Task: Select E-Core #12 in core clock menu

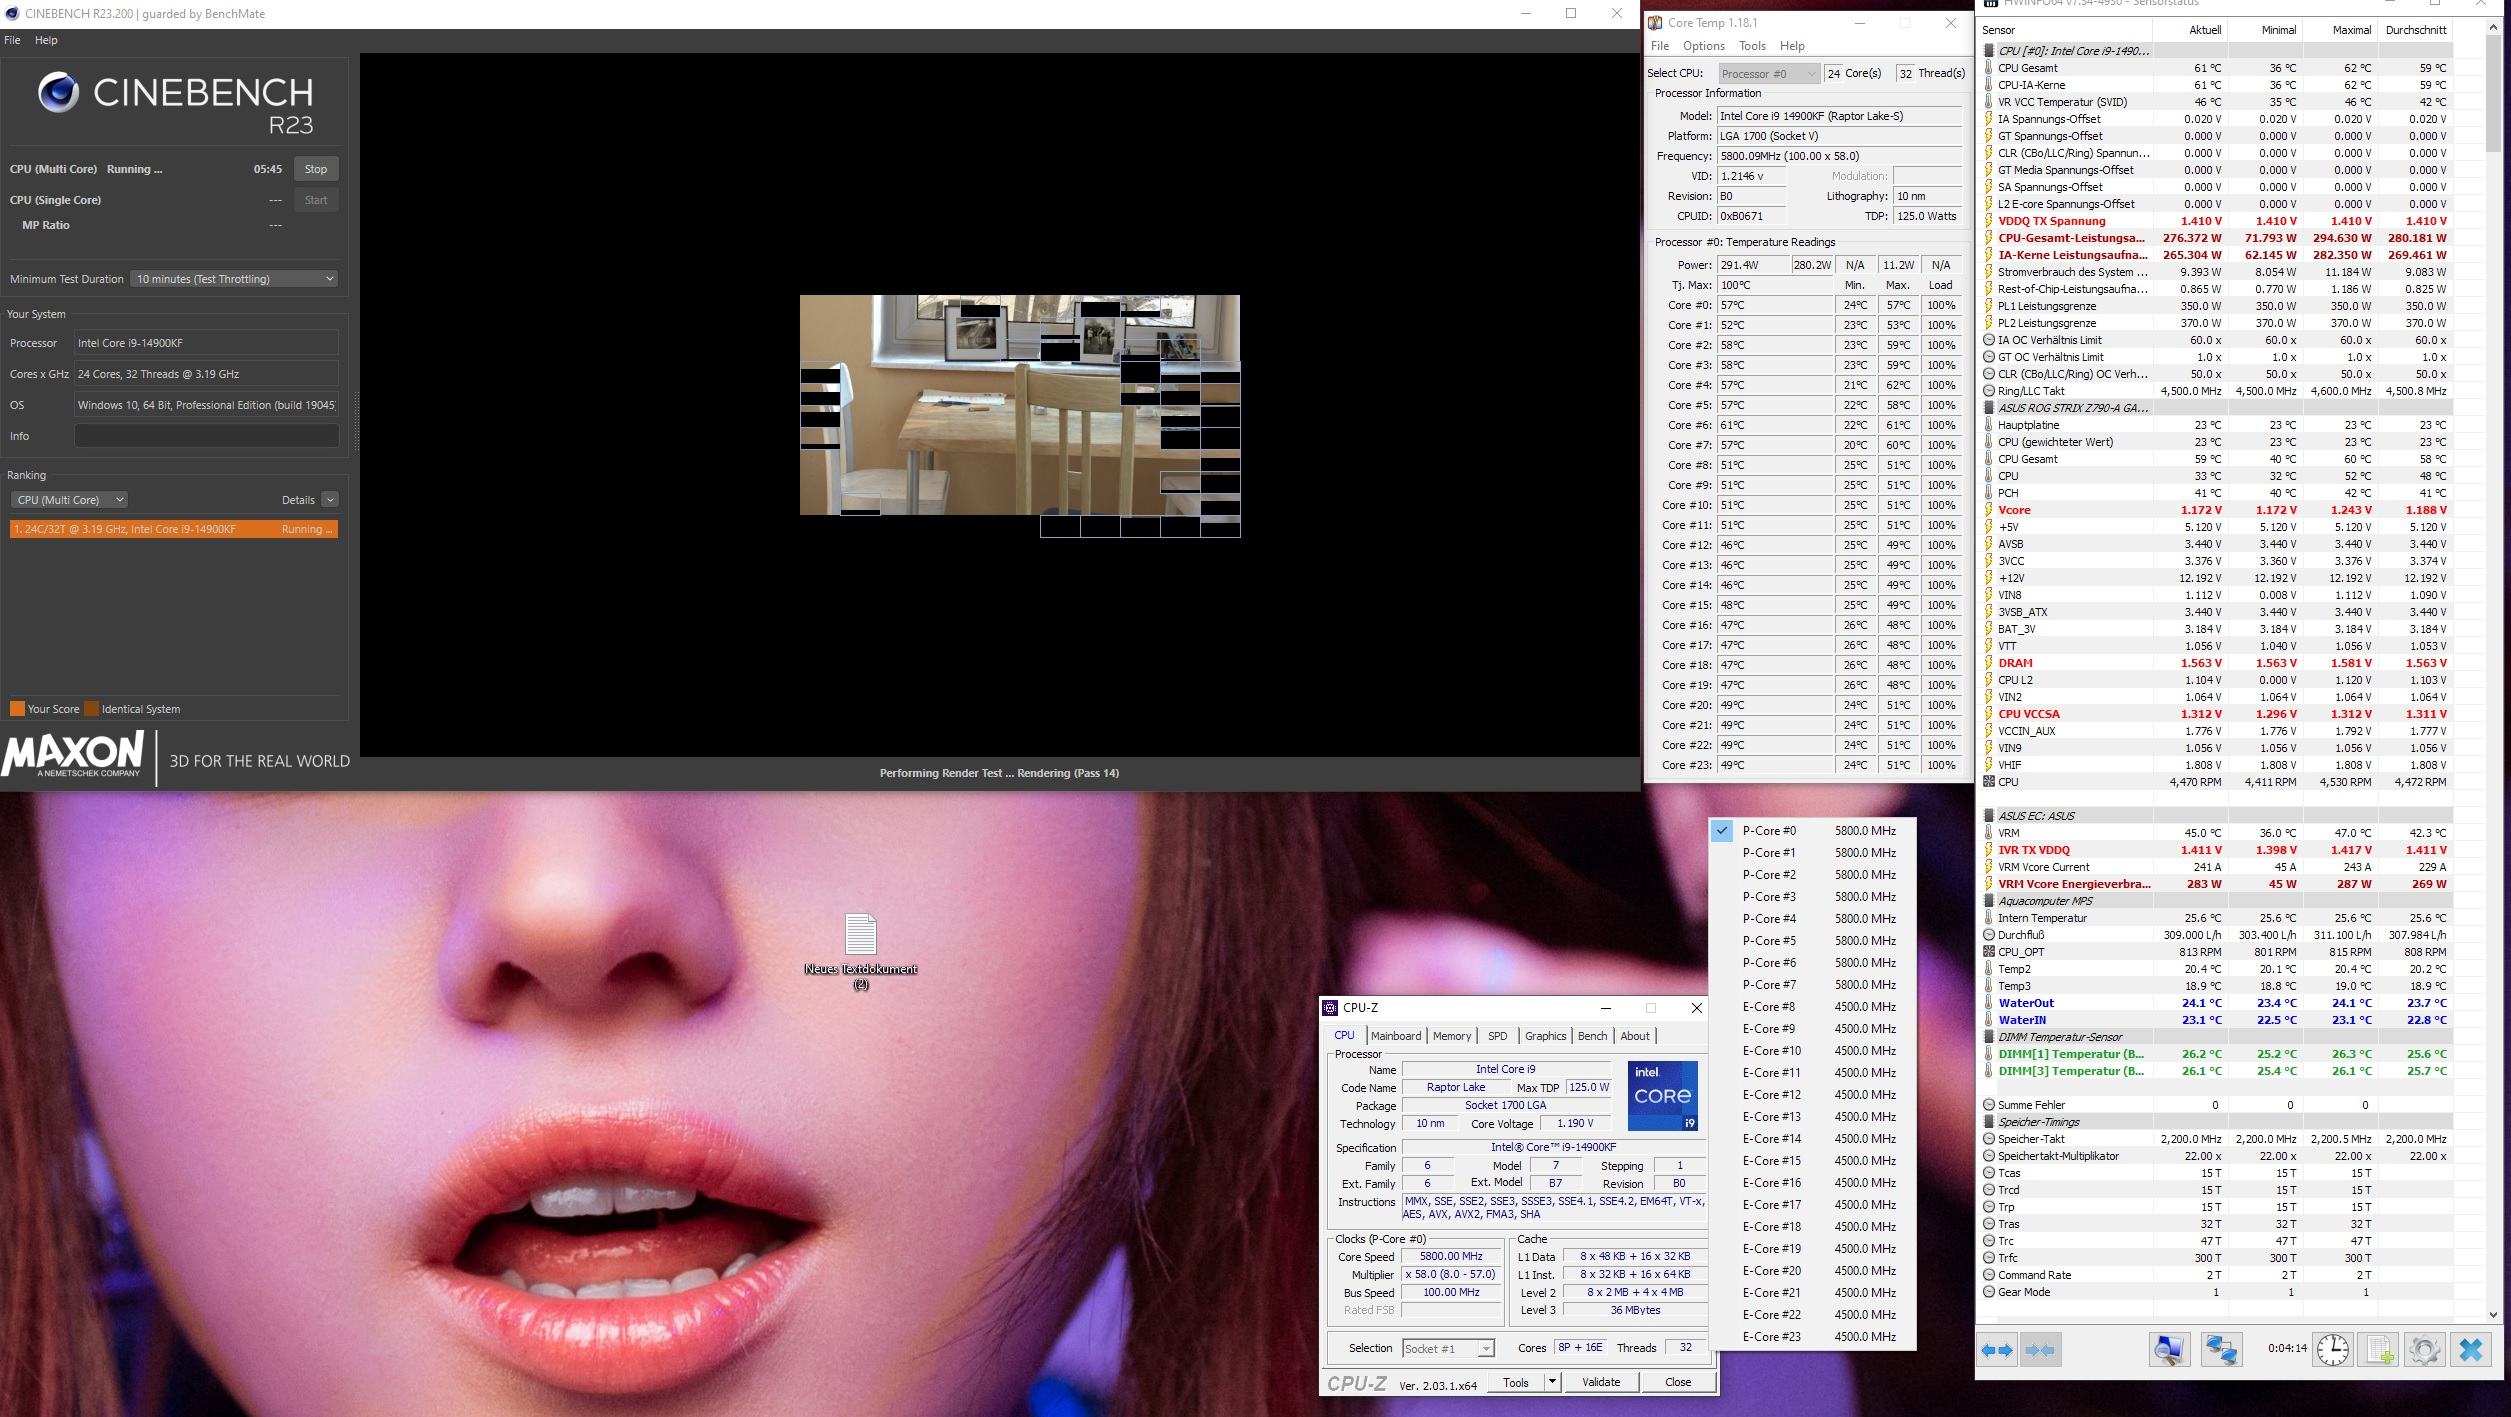Action: [1811, 1095]
